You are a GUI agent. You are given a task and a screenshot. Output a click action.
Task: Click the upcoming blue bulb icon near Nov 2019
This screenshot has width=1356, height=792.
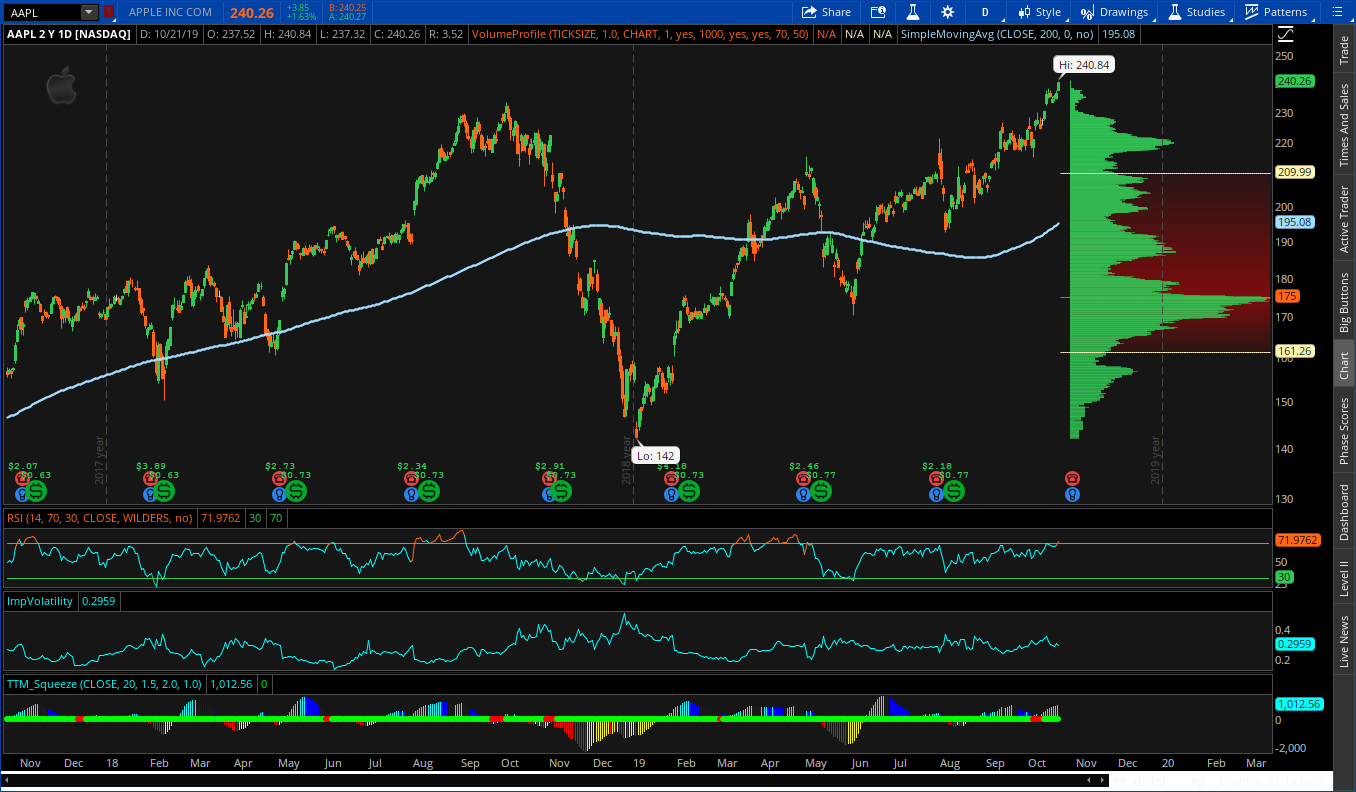[x=1073, y=493]
